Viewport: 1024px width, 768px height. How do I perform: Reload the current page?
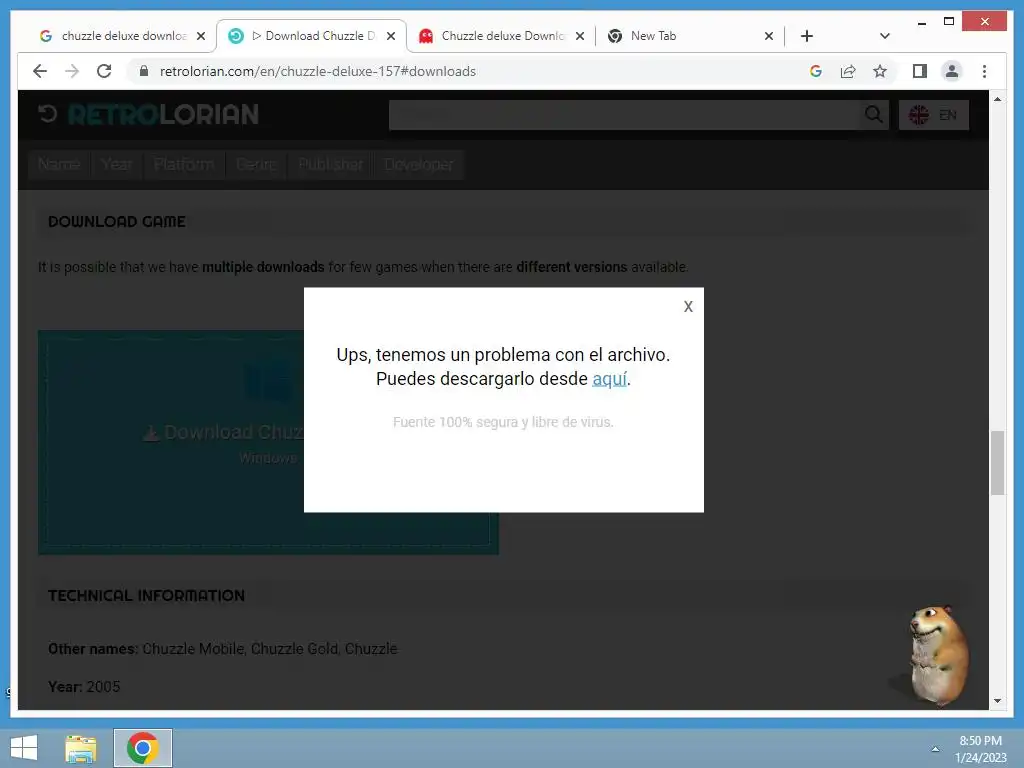click(104, 71)
